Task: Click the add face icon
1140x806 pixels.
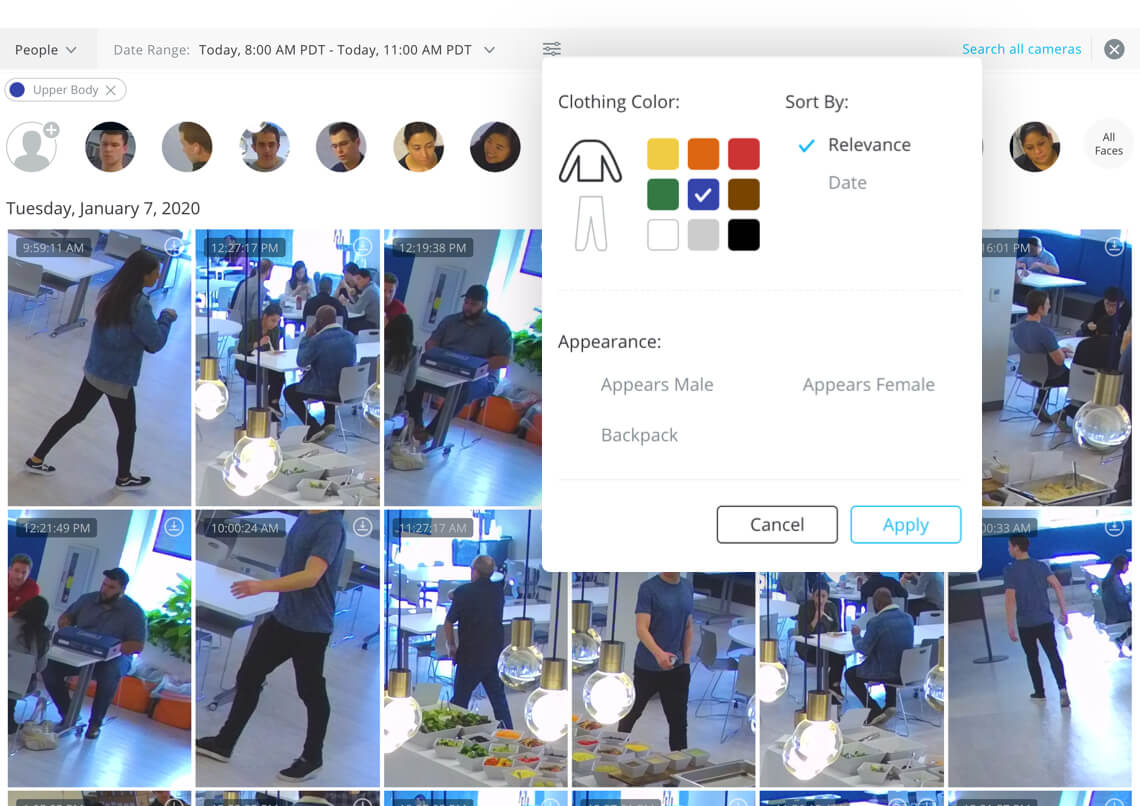Action: (x=32, y=147)
